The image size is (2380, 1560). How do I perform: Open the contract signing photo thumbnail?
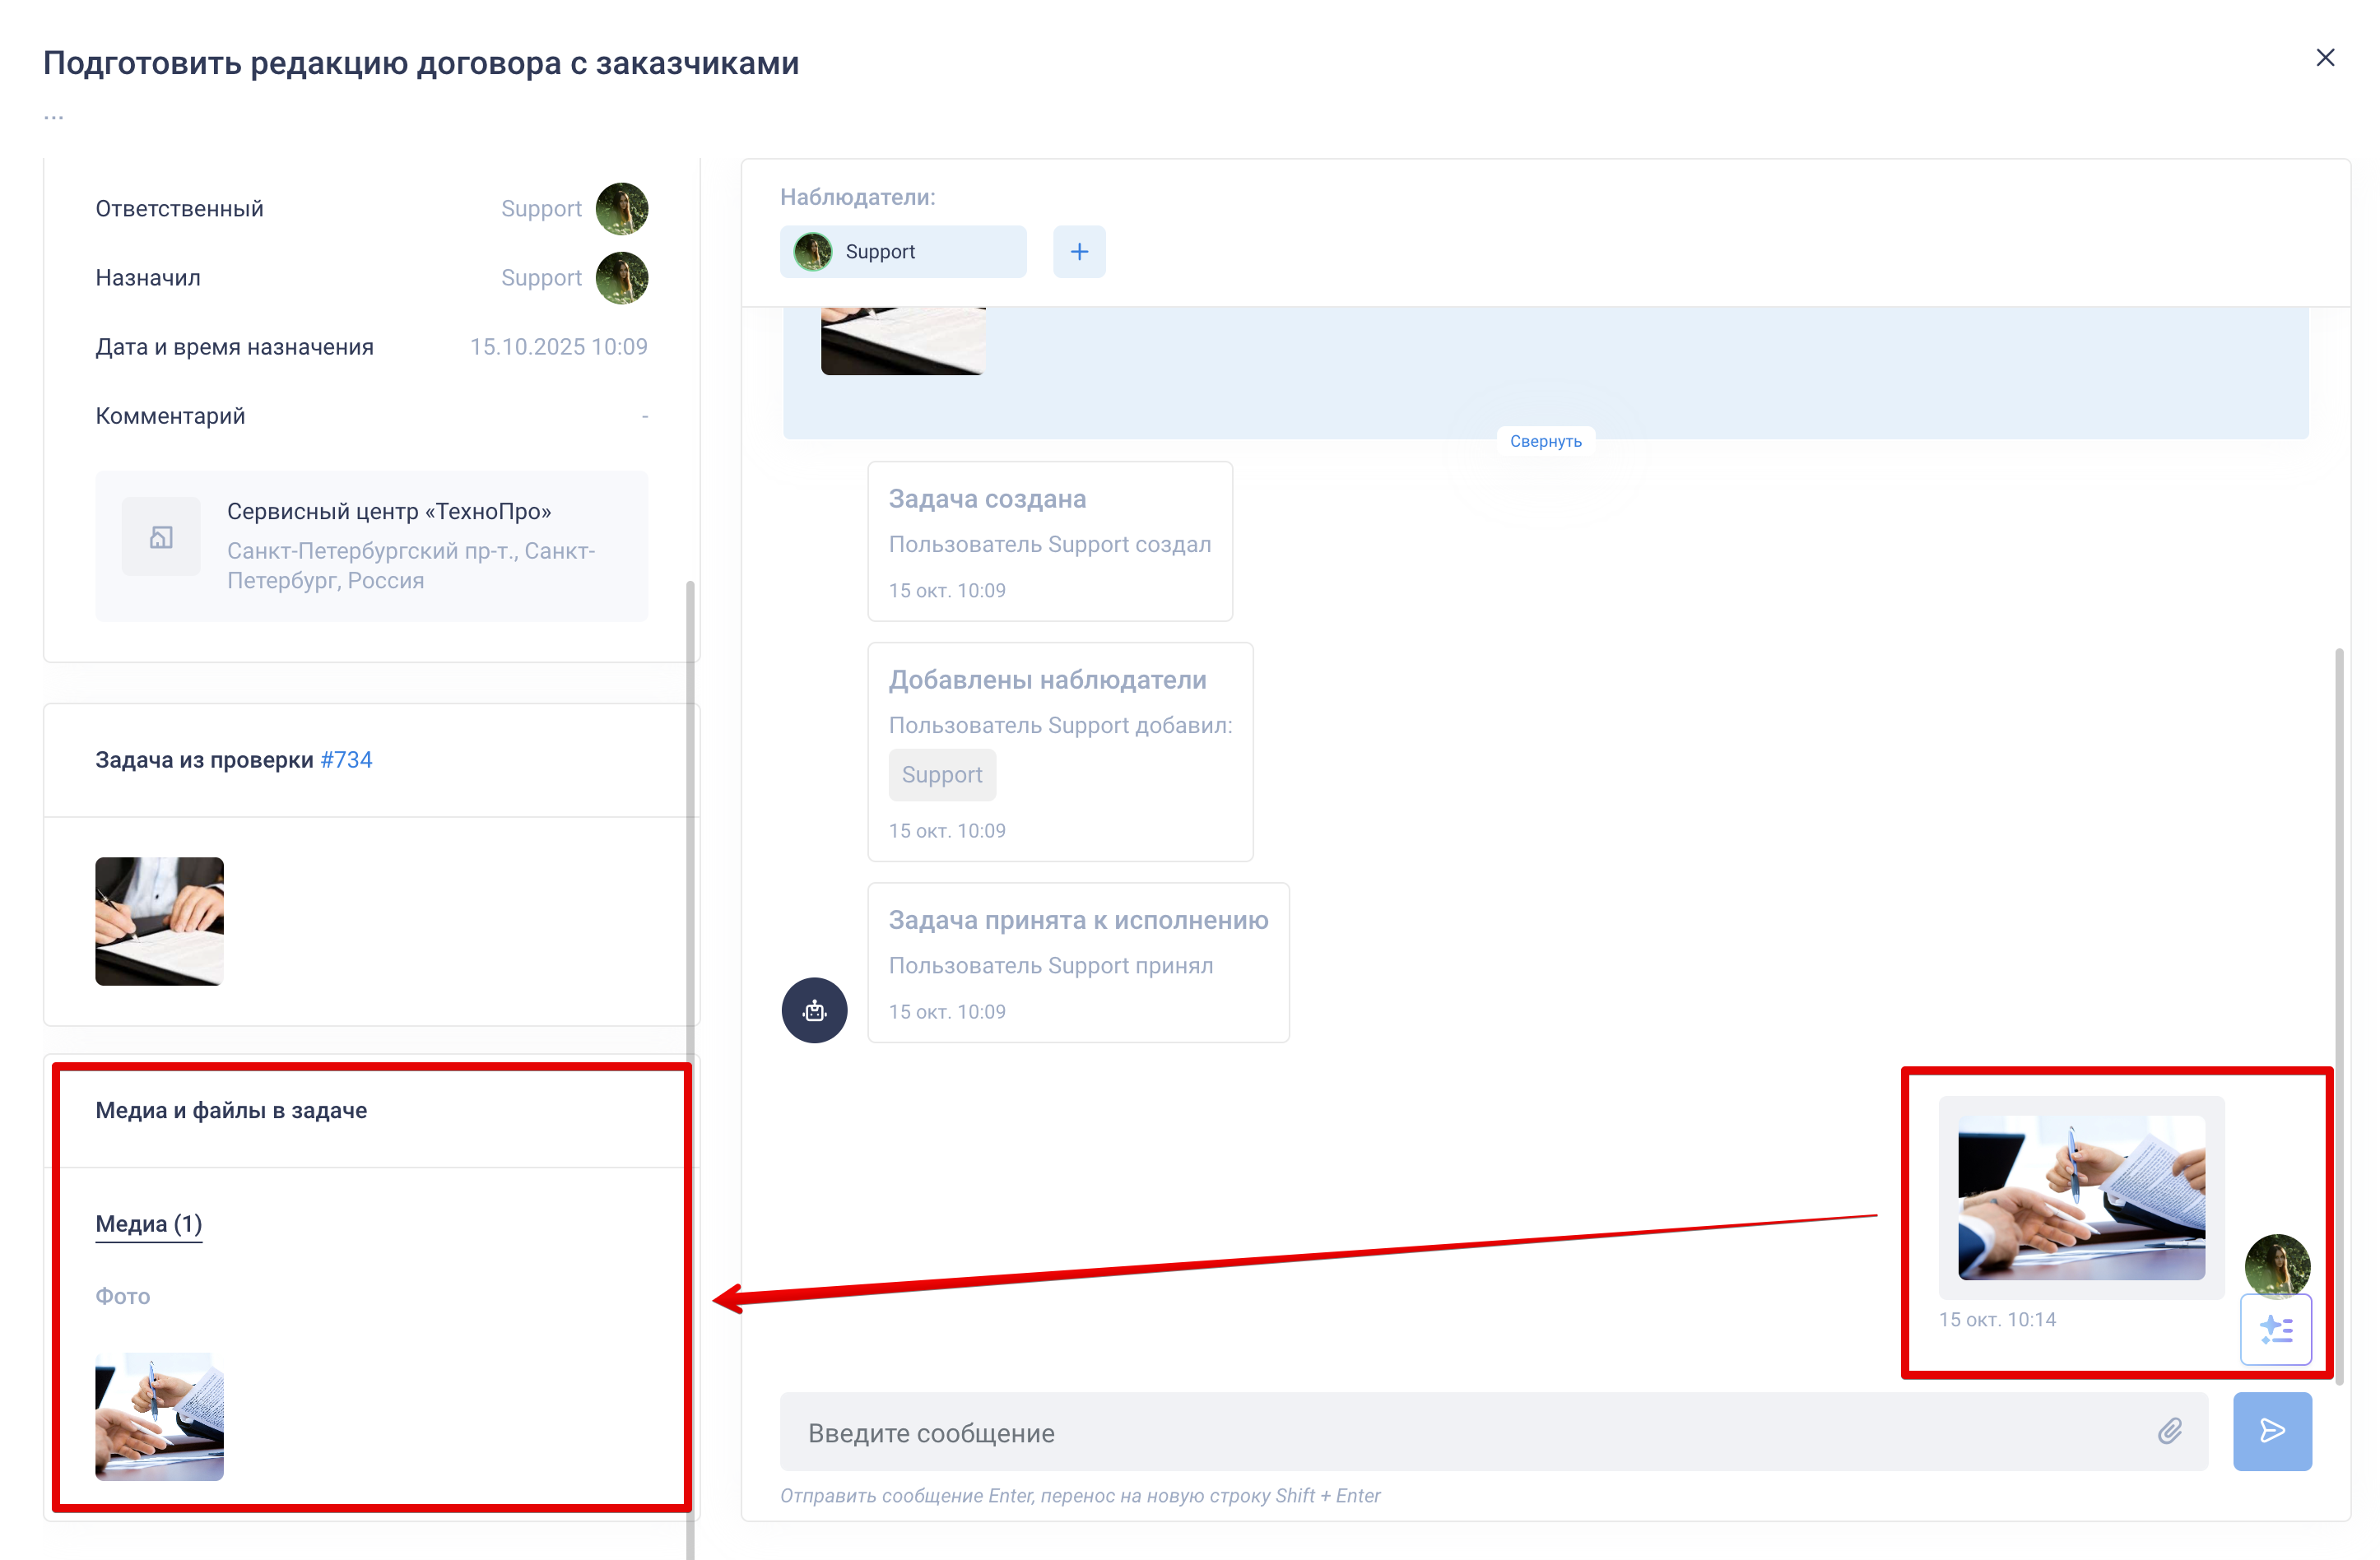(159, 921)
